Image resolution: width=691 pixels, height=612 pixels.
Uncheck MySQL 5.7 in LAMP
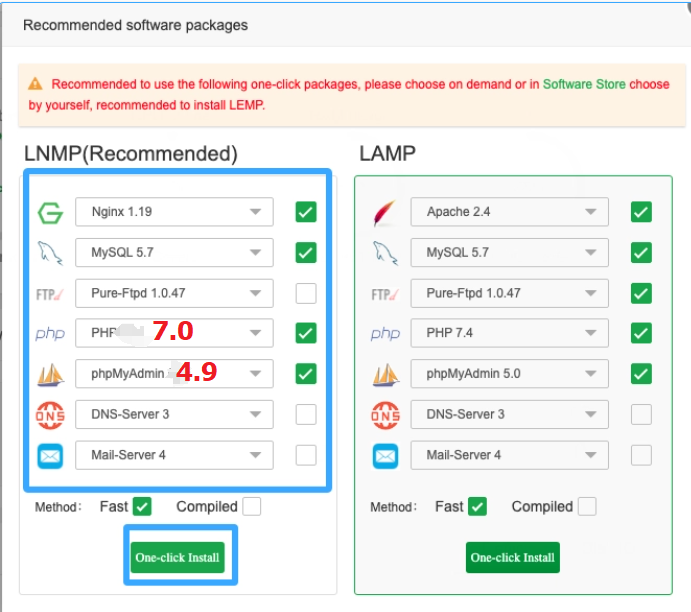tap(641, 252)
